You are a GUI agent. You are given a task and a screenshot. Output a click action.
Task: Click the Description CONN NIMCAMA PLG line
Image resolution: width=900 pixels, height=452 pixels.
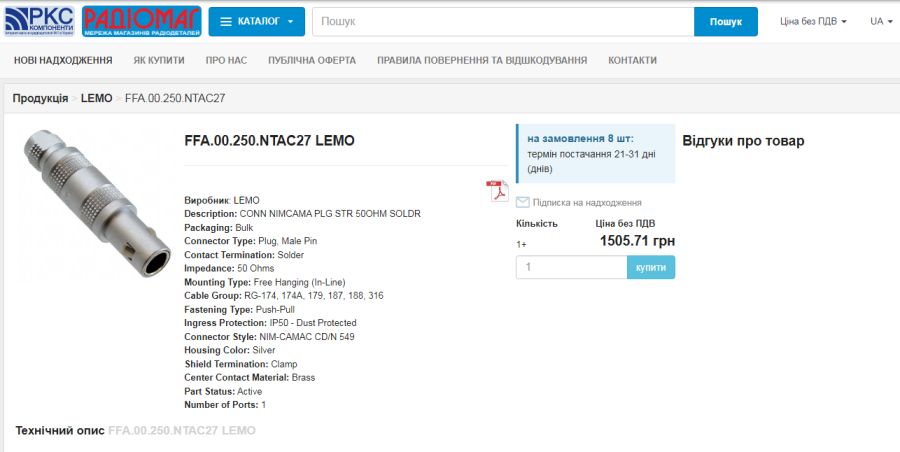coord(302,214)
